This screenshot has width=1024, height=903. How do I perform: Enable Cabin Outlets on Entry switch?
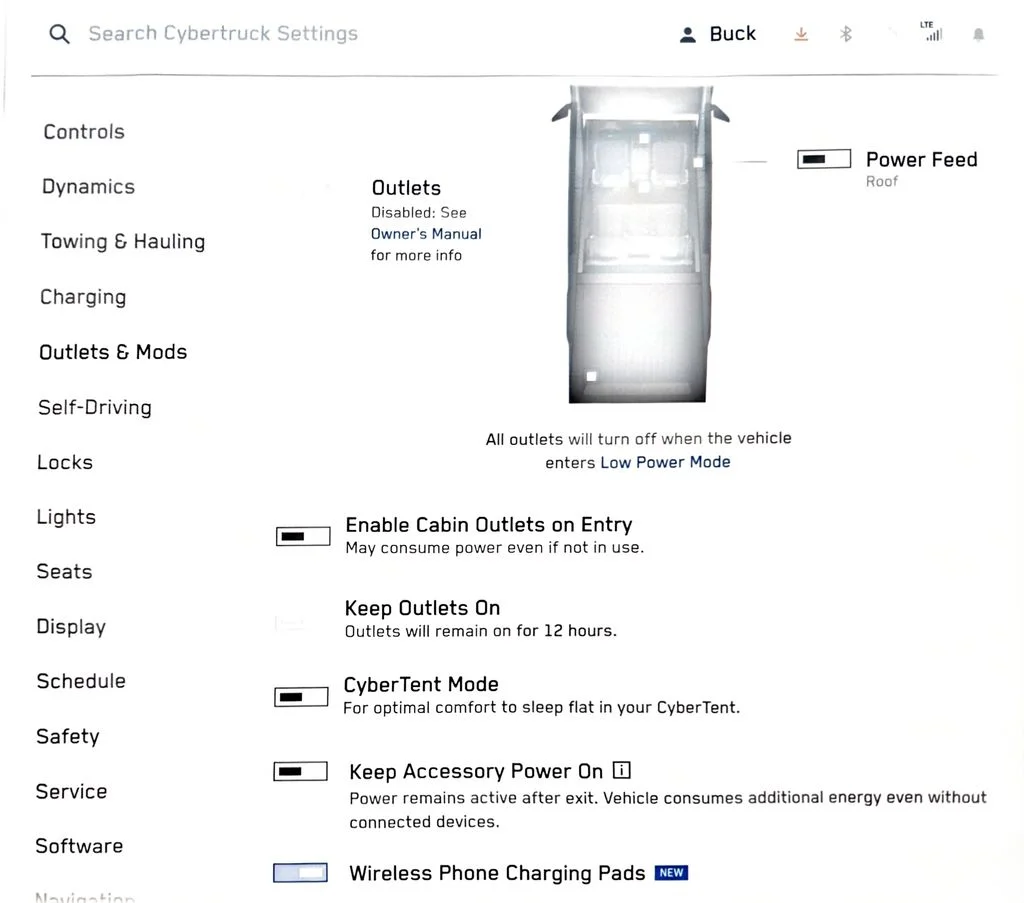303,536
